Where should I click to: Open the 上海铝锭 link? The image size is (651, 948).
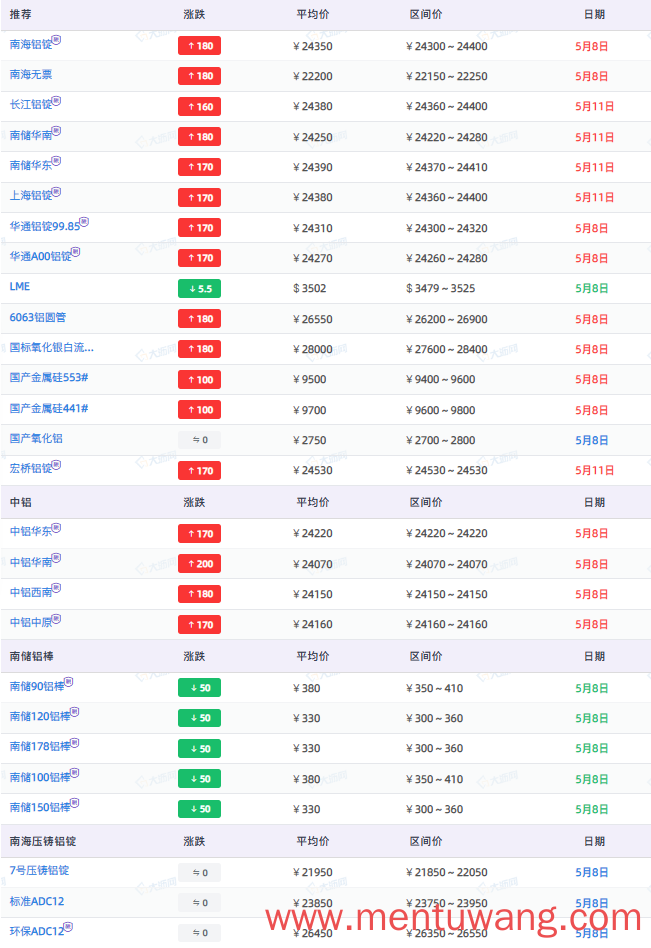pyautogui.click(x=31, y=196)
